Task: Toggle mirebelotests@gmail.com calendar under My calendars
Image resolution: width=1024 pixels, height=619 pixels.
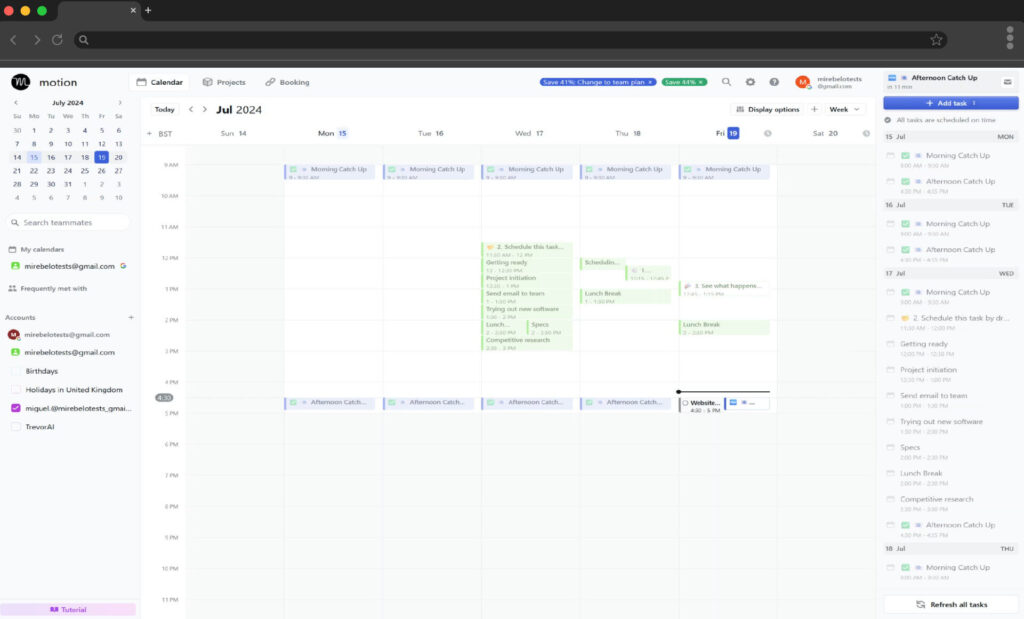Action: [x=15, y=266]
